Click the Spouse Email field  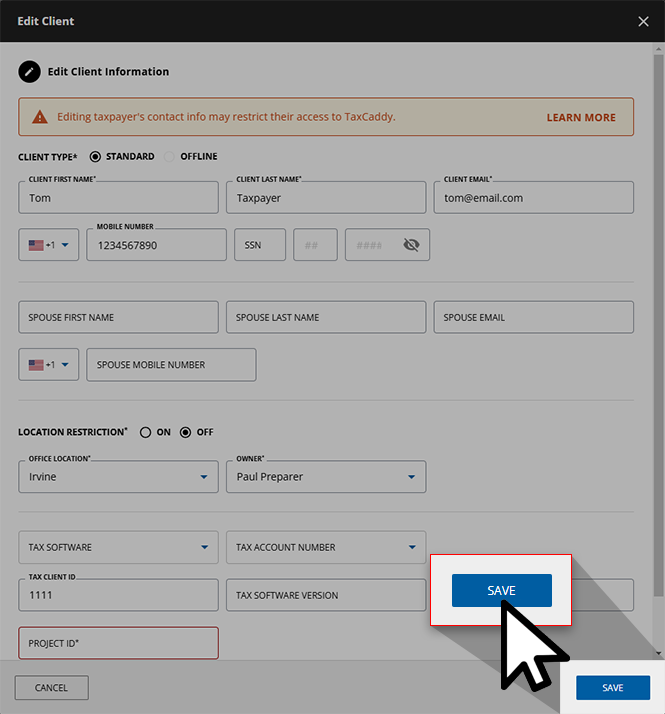[534, 317]
